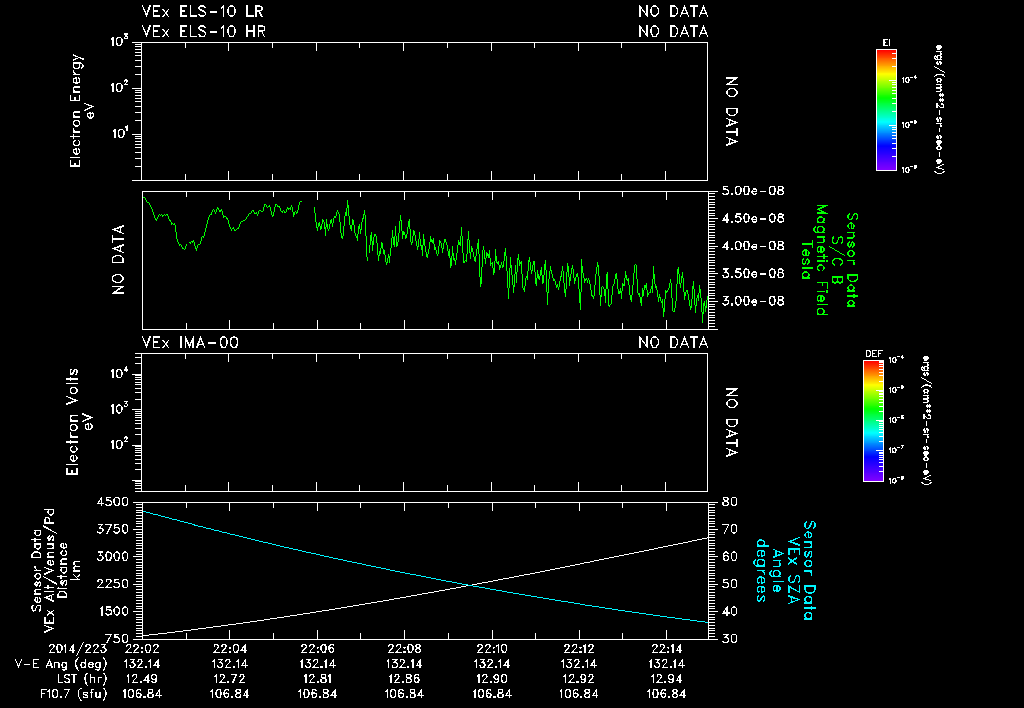Screen dimensions: 1024x708
Task: Click the LST value 12.49
Action: point(142,679)
